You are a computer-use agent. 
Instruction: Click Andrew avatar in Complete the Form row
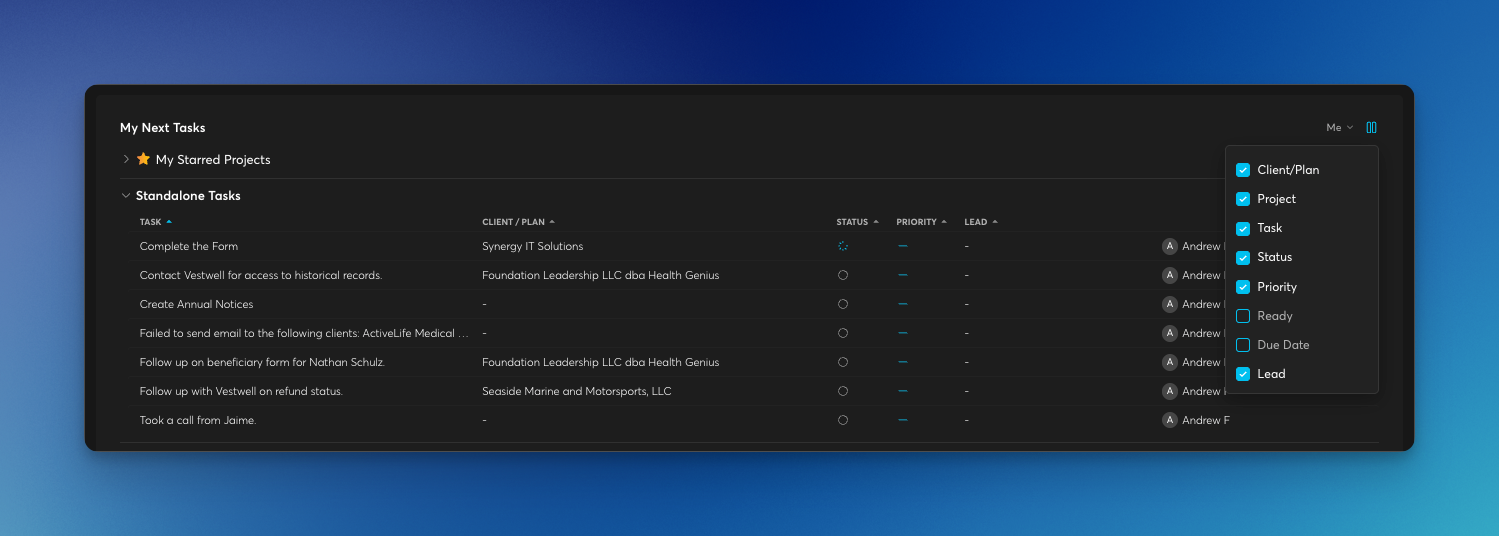tap(1170, 246)
